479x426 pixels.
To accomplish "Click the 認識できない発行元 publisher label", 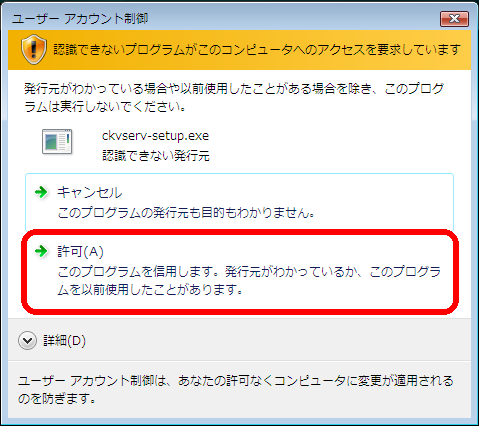I will tap(156, 156).
